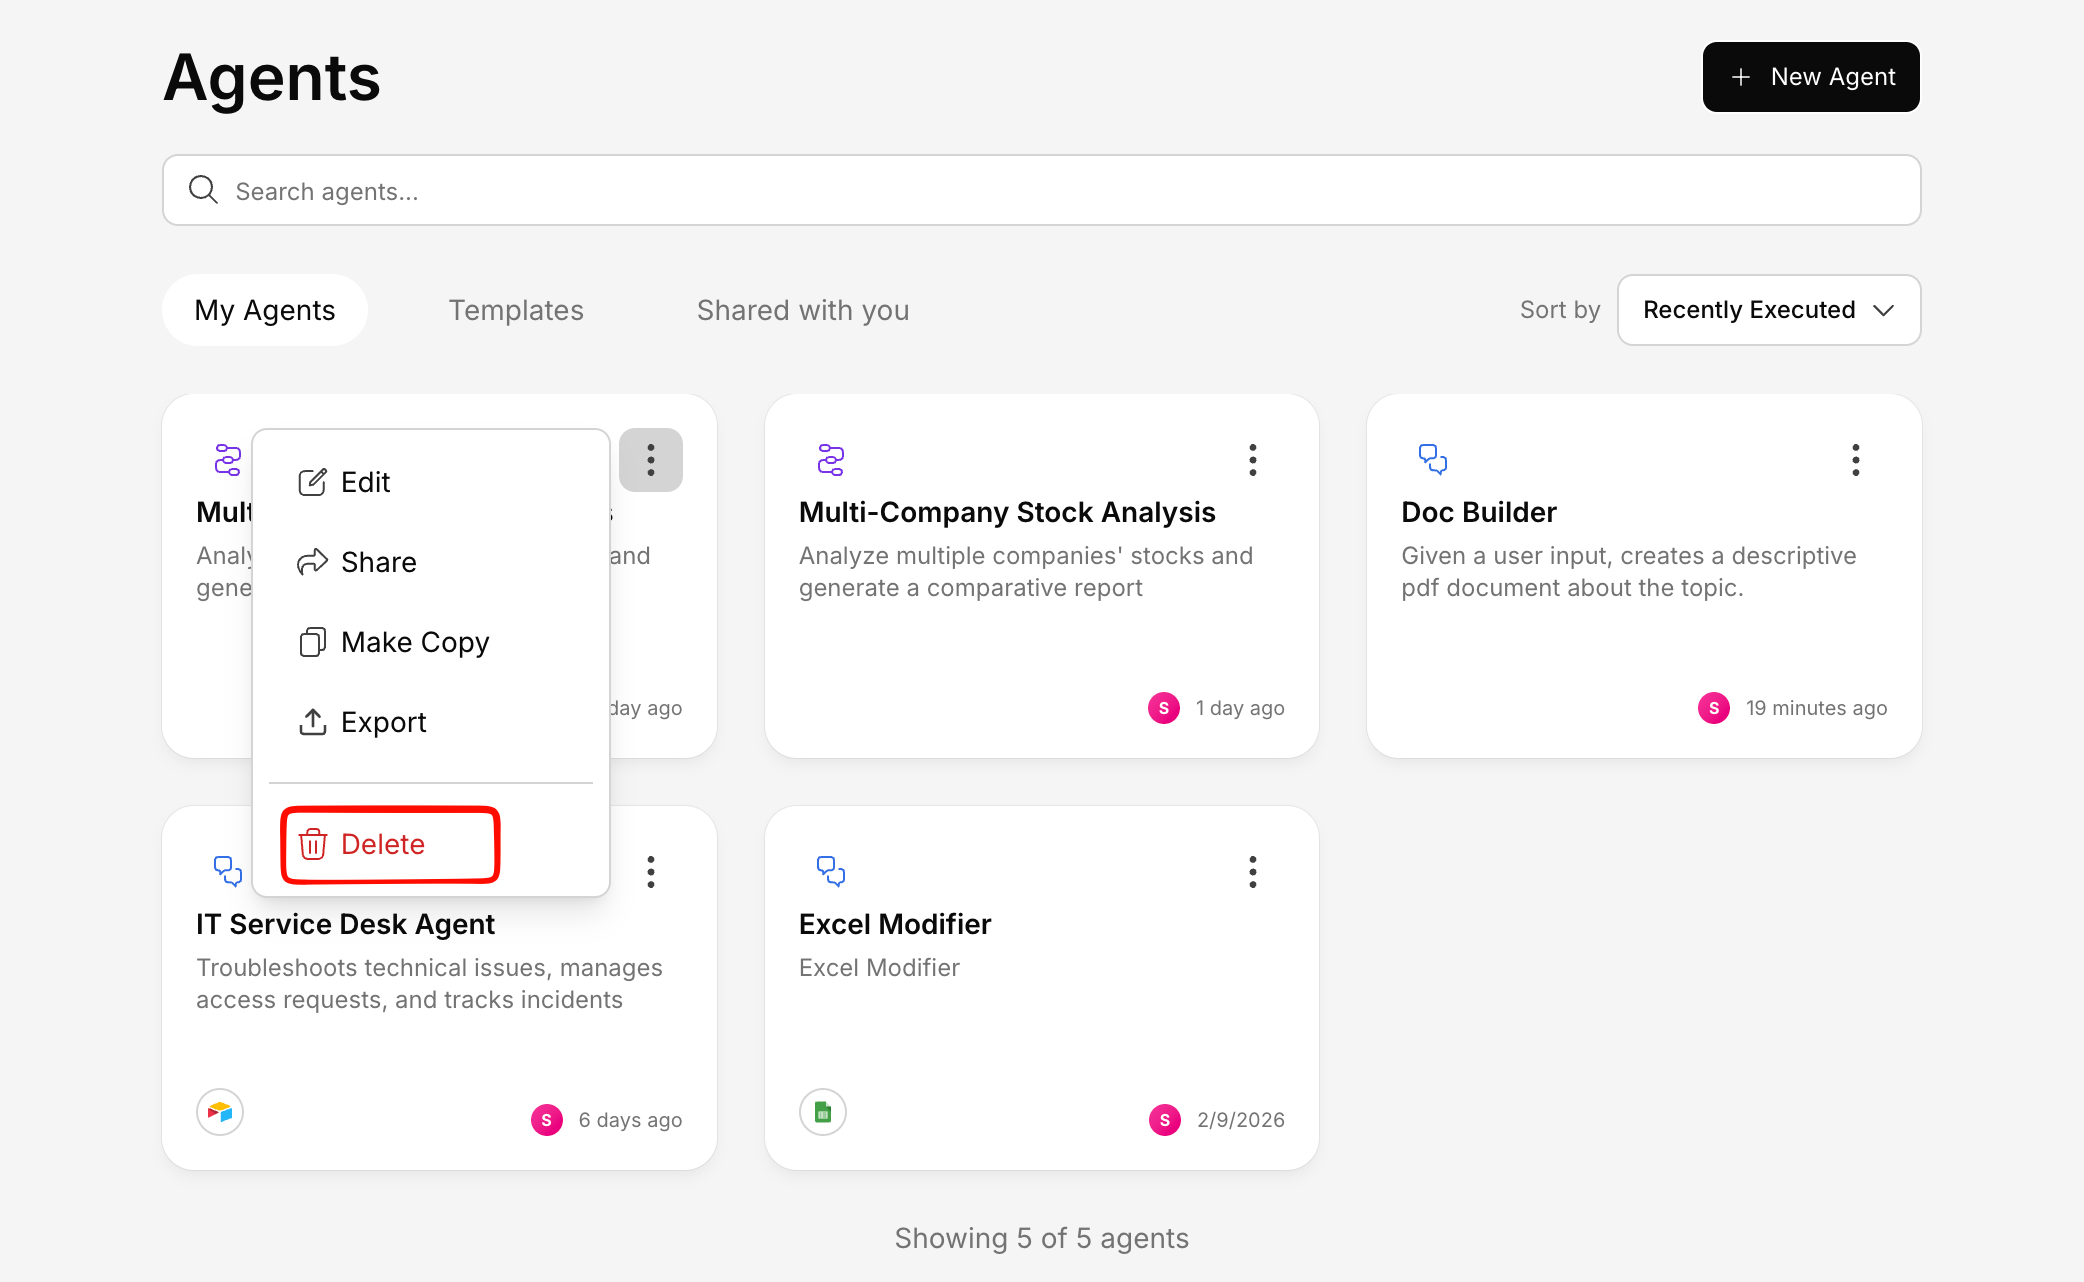Viewport: 2084px width, 1282px height.
Task: Select Share in the context menu
Action: point(378,562)
